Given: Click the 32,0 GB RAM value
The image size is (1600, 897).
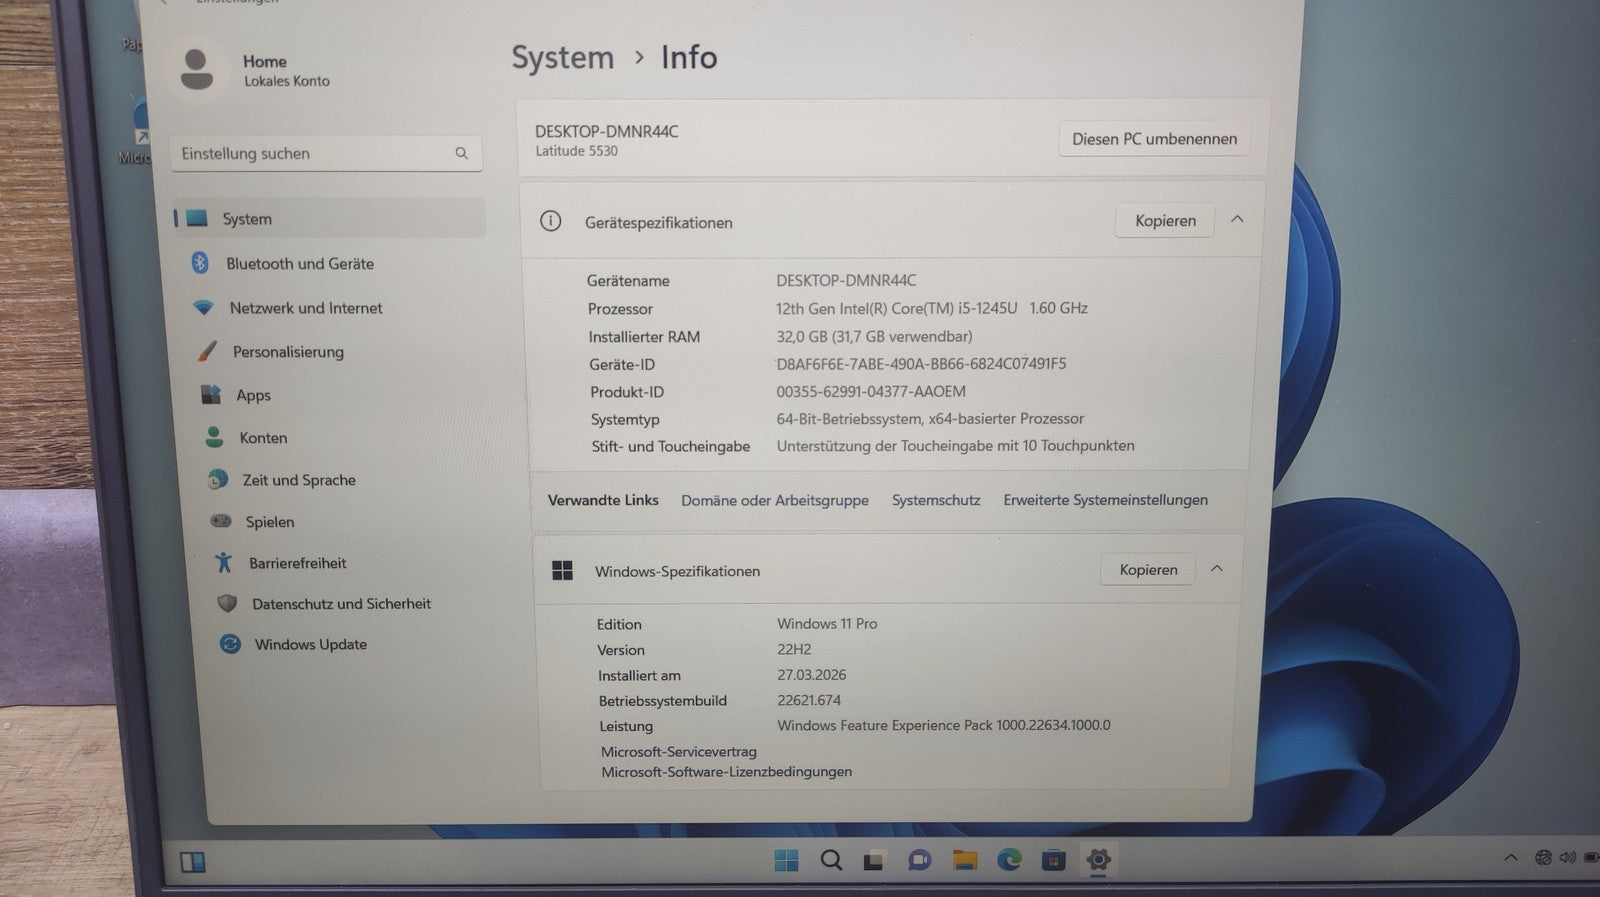Looking at the screenshot, I should coord(875,336).
